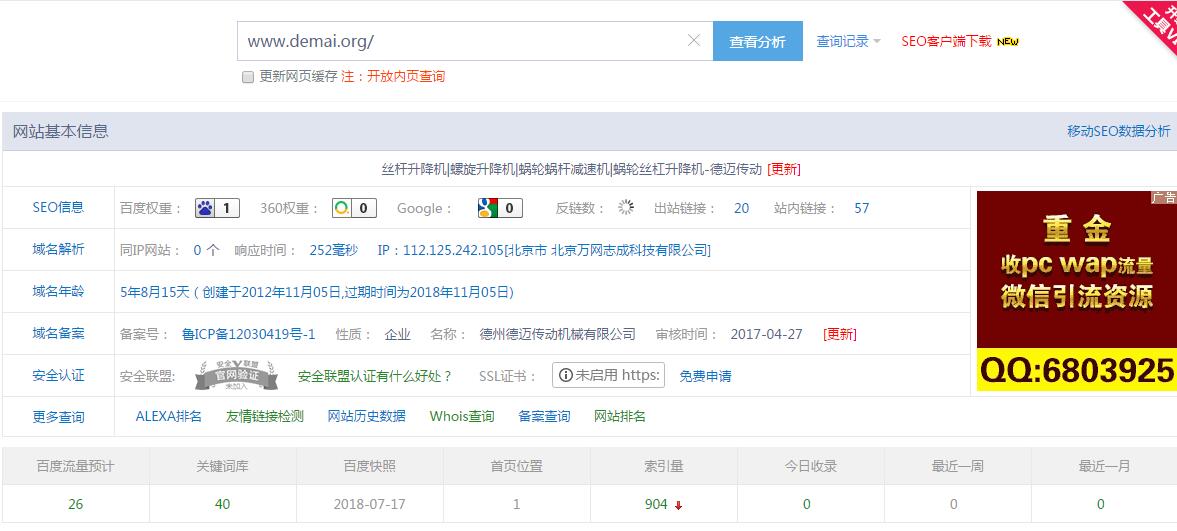Click the backlinks loading spinner
This screenshot has height=531, width=1177.
pyautogui.click(x=626, y=208)
